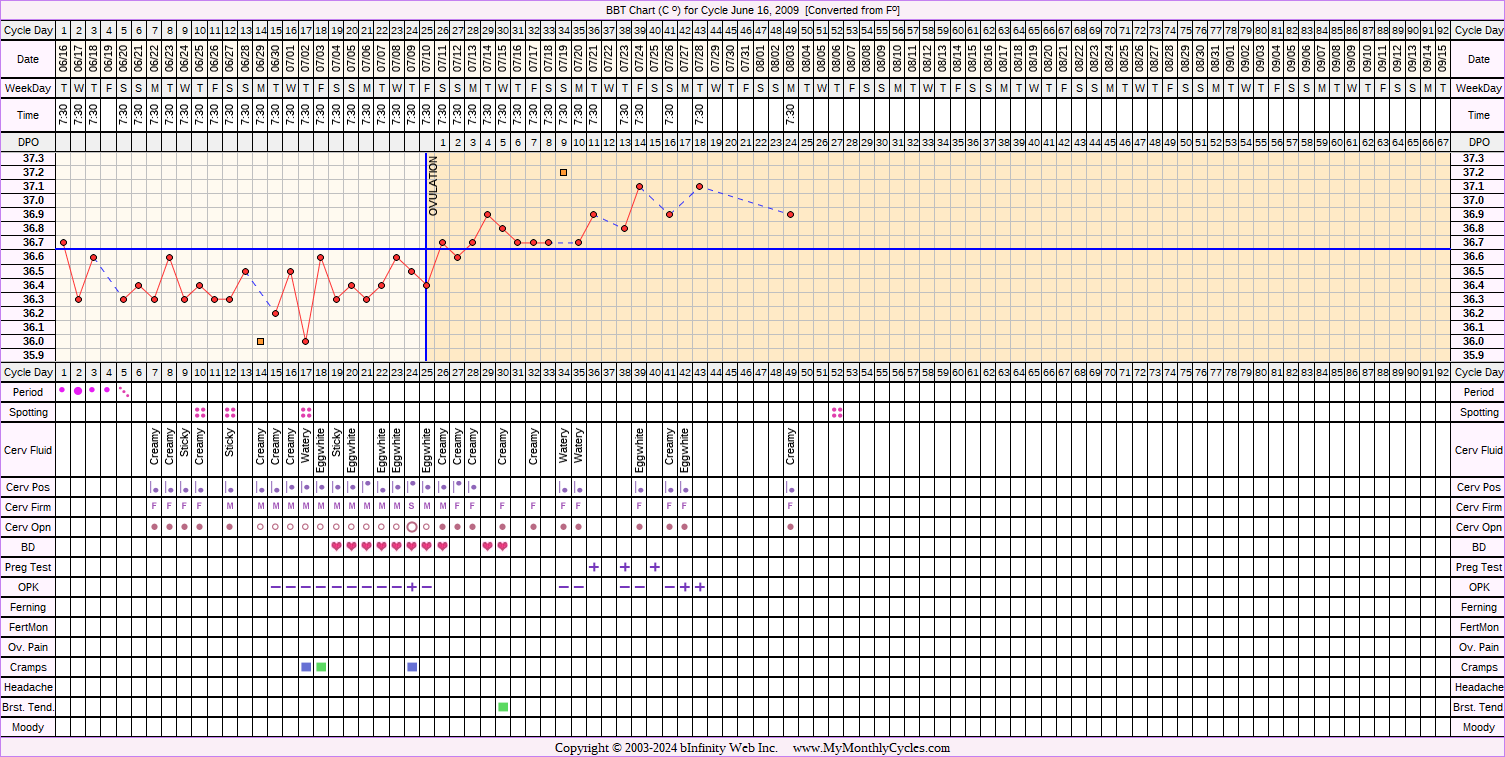
Task: Click the heavy period dot on day 2
Action: coord(78,391)
